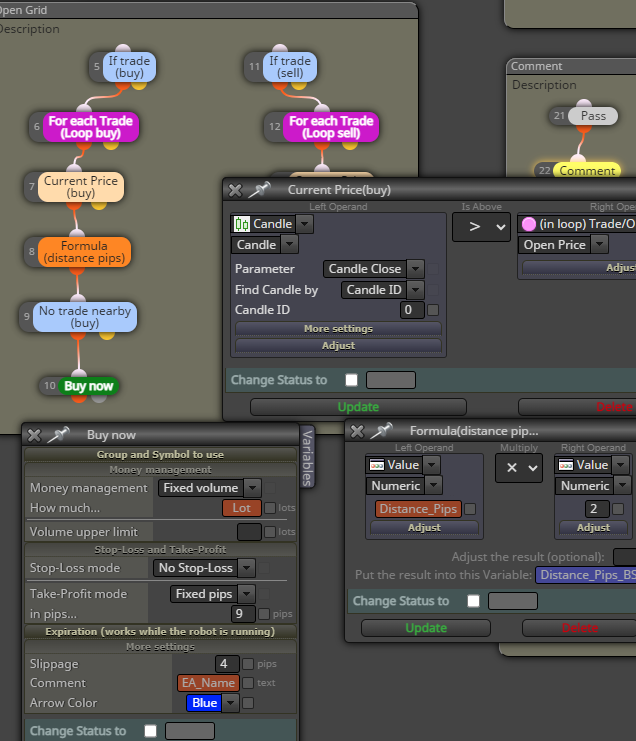Toggle the Distance_Pips checkbox in Formula
The image size is (636, 741).
(x=470, y=509)
